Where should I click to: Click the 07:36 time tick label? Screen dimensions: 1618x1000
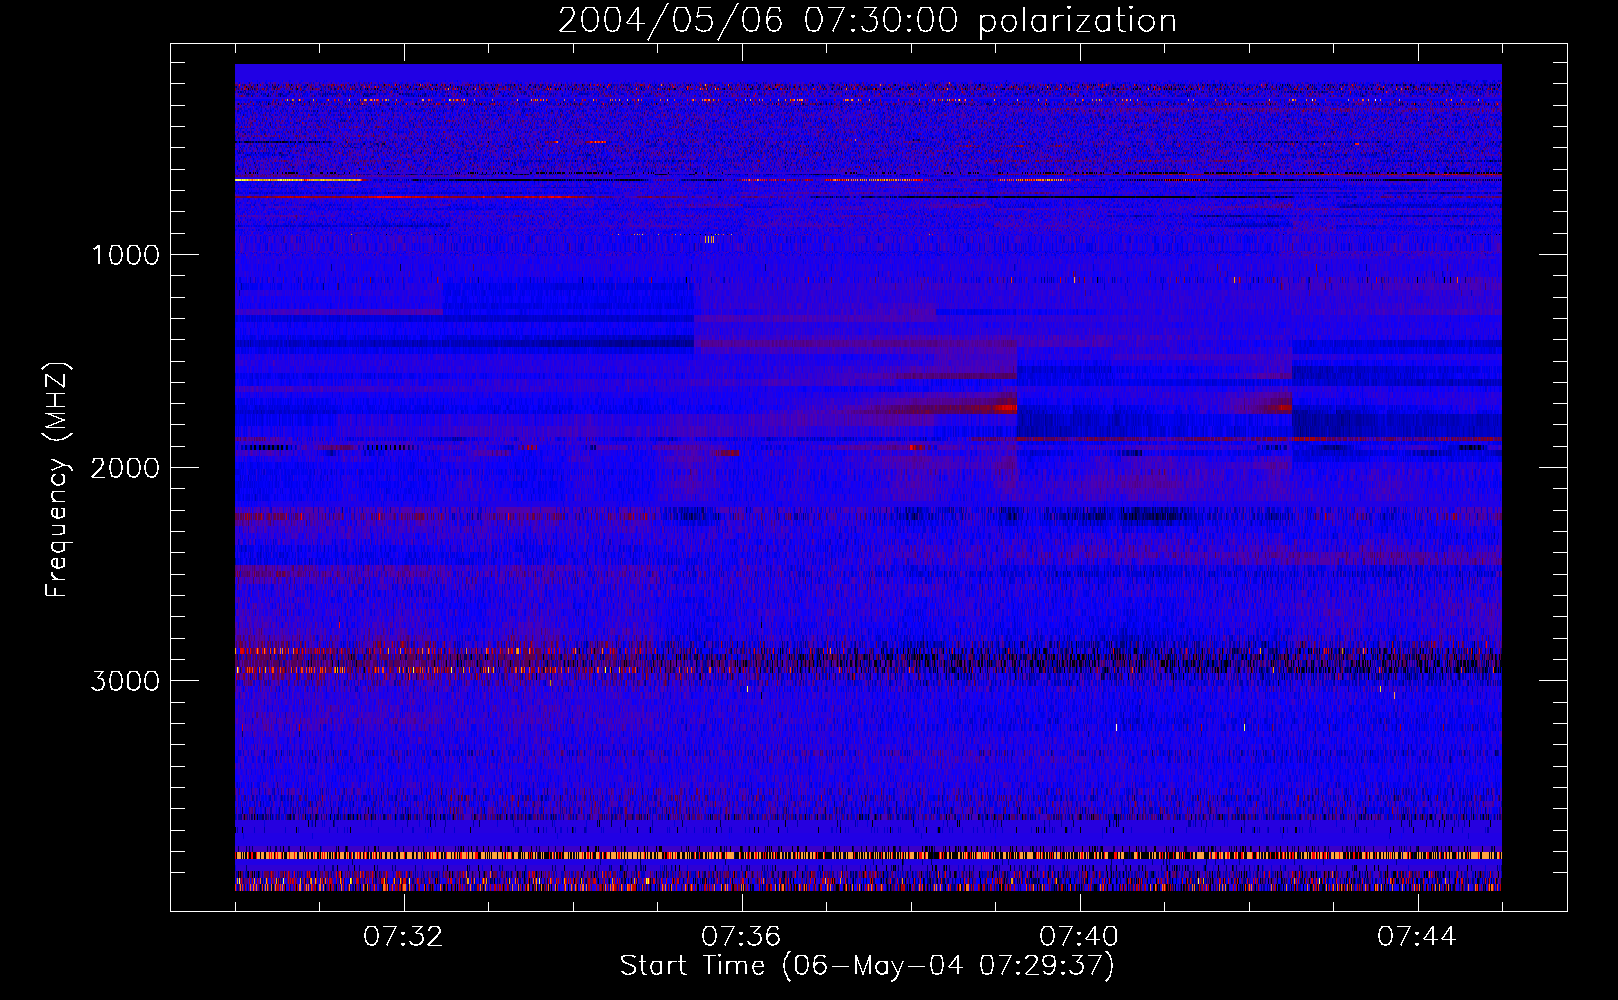pos(741,937)
